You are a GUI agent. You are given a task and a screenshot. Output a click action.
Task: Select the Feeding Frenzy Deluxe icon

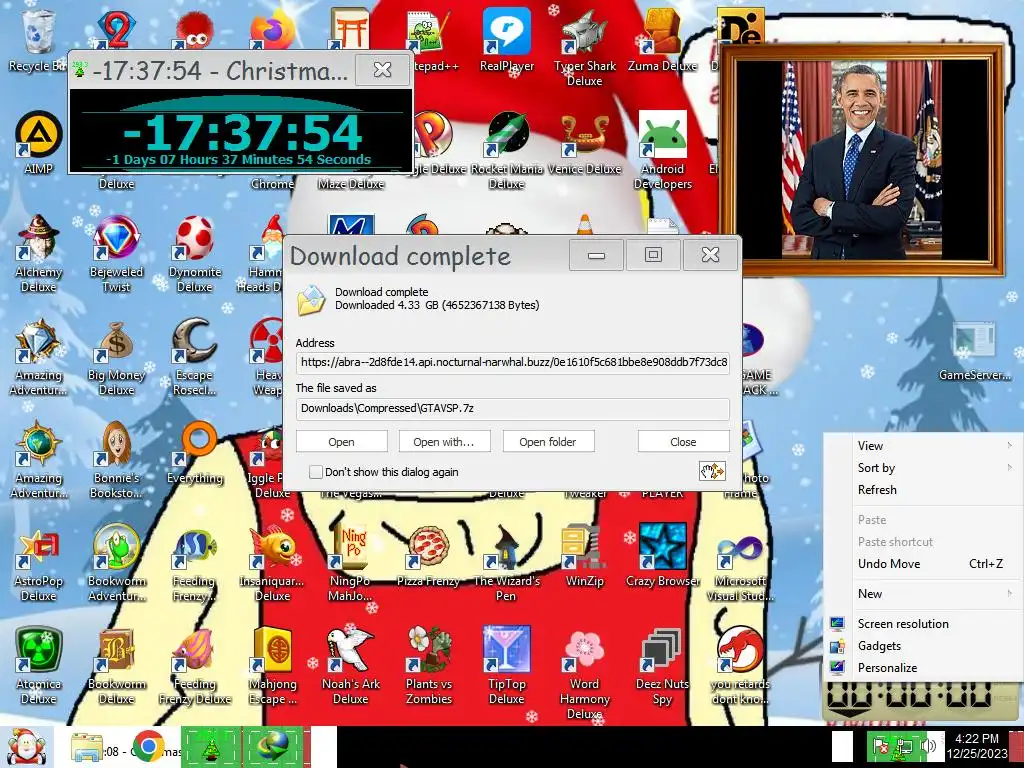pyautogui.click(x=195, y=665)
